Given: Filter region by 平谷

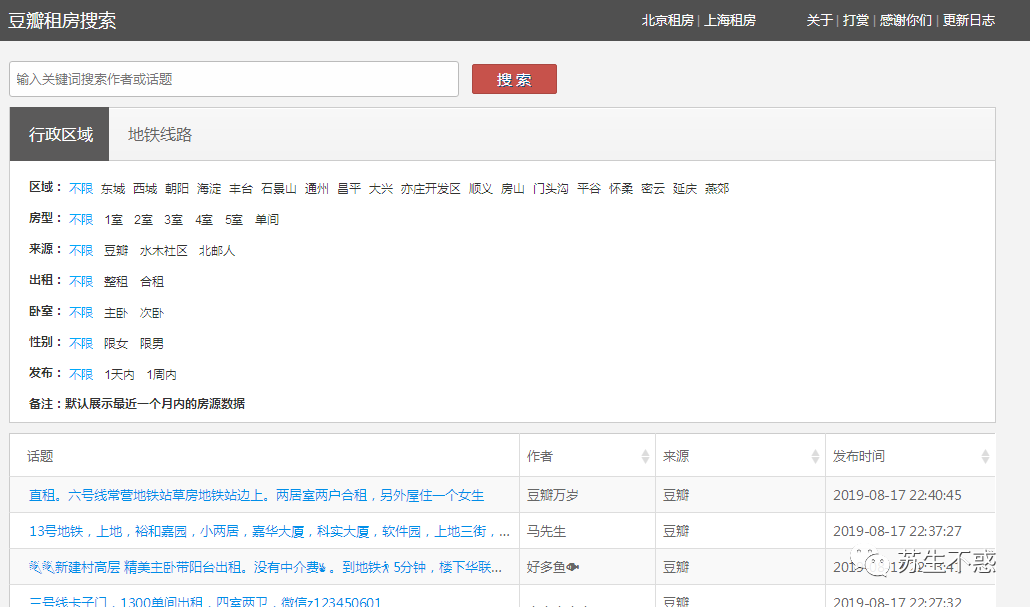Looking at the screenshot, I should [x=589, y=189].
